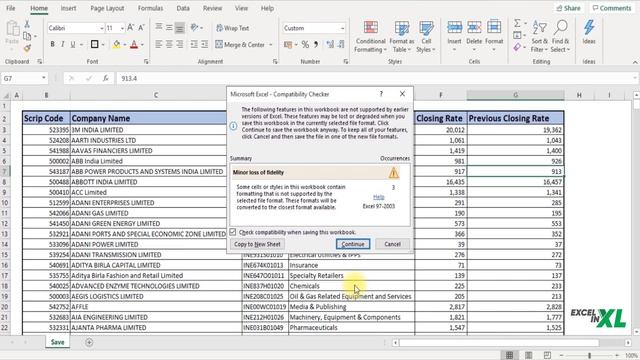Image resolution: width=640 pixels, height=360 pixels.
Task: Click the Increase Decimal icon
Action: [330, 44]
